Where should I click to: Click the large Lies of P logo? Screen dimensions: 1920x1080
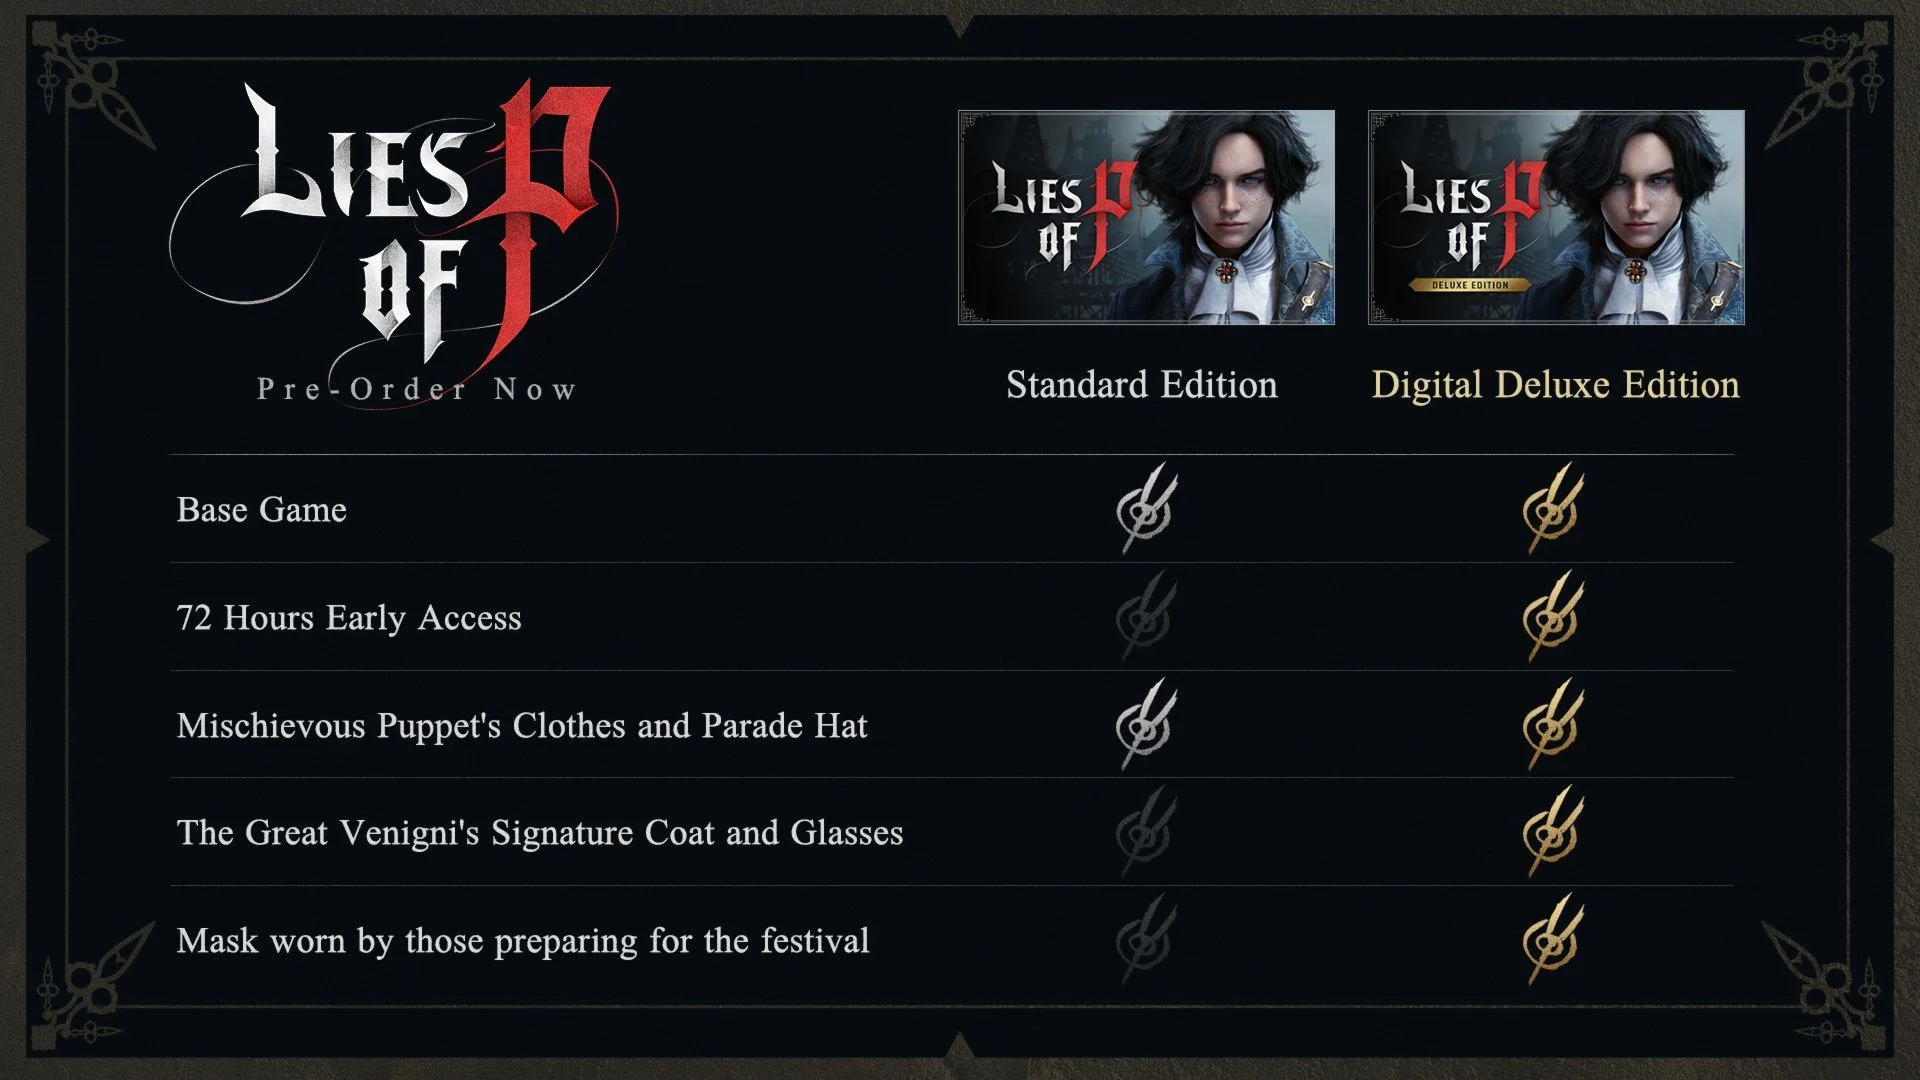pyautogui.click(x=400, y=225)
